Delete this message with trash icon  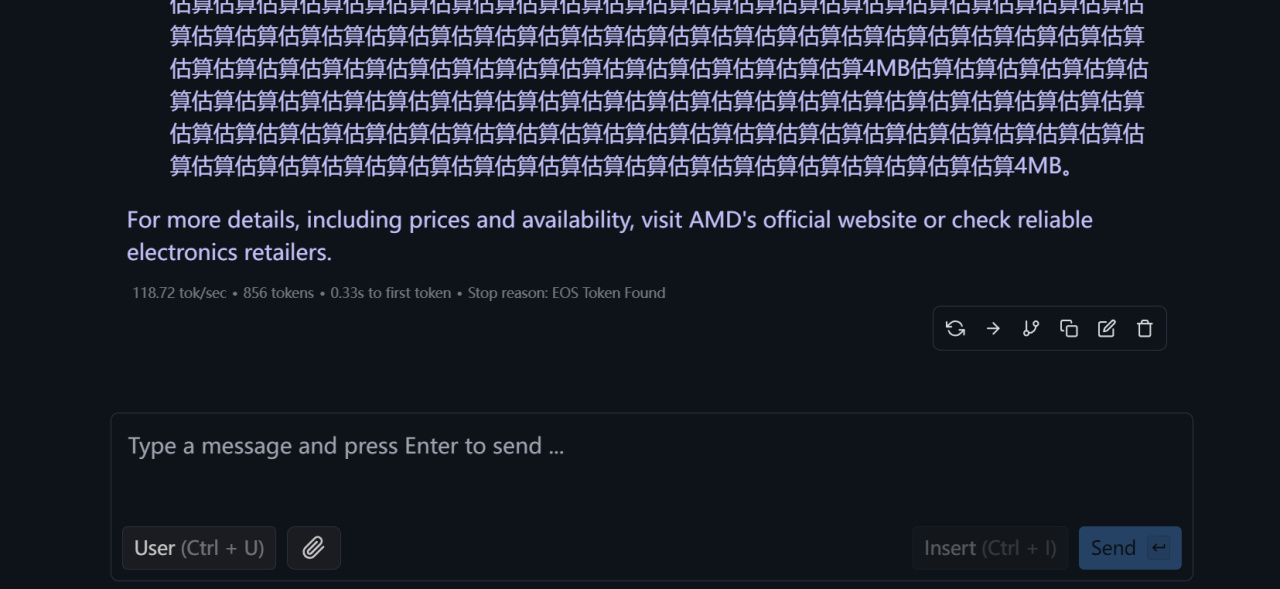1145,329
